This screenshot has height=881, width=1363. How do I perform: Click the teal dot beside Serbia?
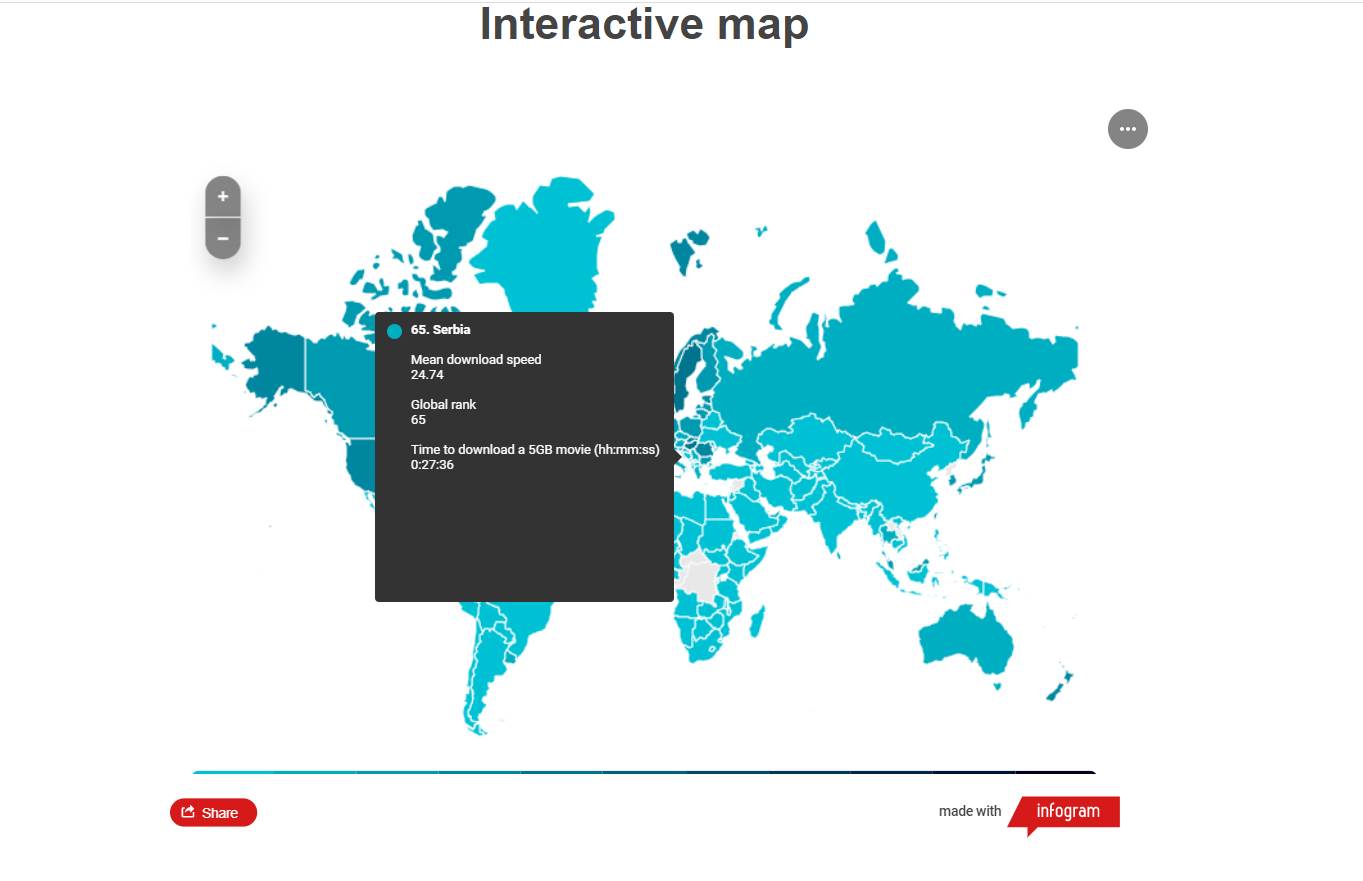(x=394, y=331)
